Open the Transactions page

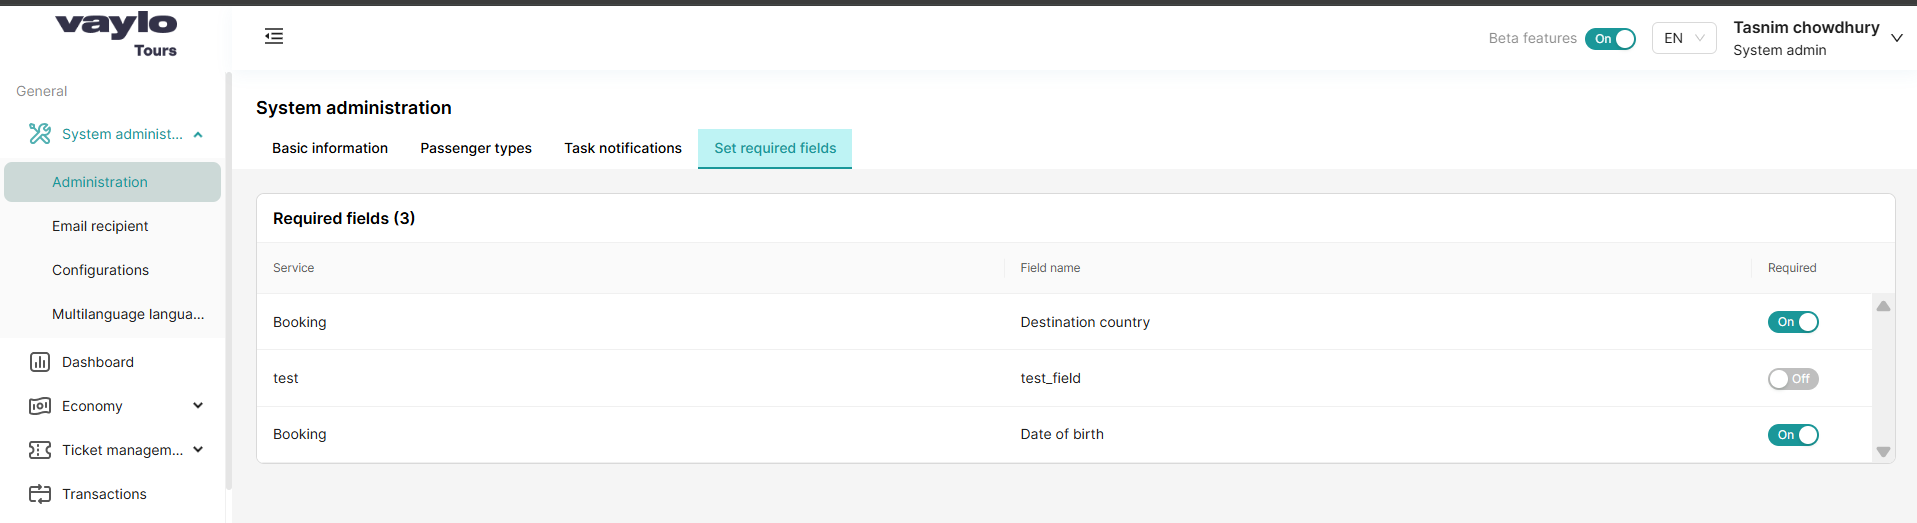(x=104, y=494)
